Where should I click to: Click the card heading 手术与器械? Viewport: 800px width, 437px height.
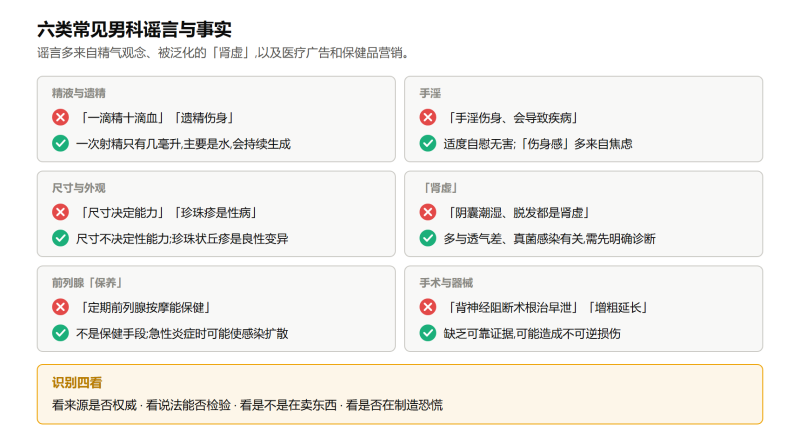point(446,283)
